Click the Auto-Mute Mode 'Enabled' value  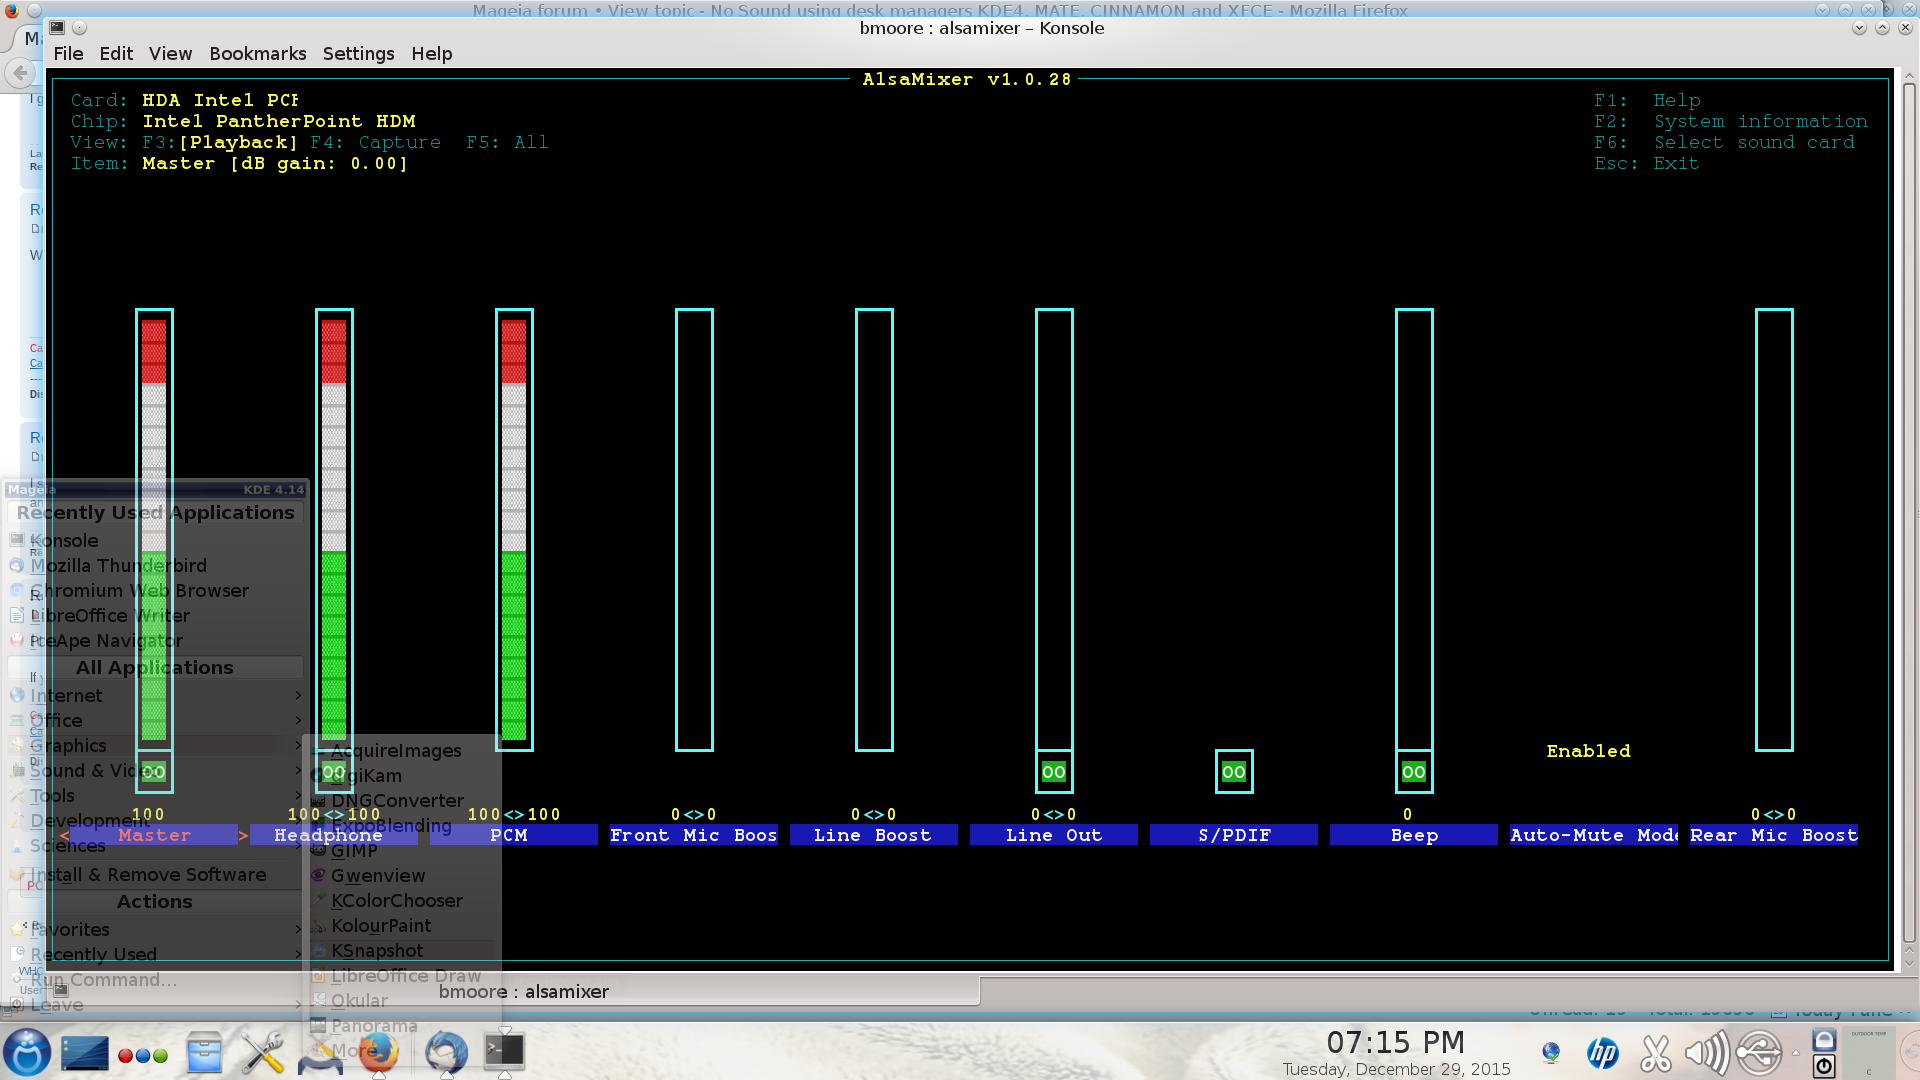[1588, 751]
